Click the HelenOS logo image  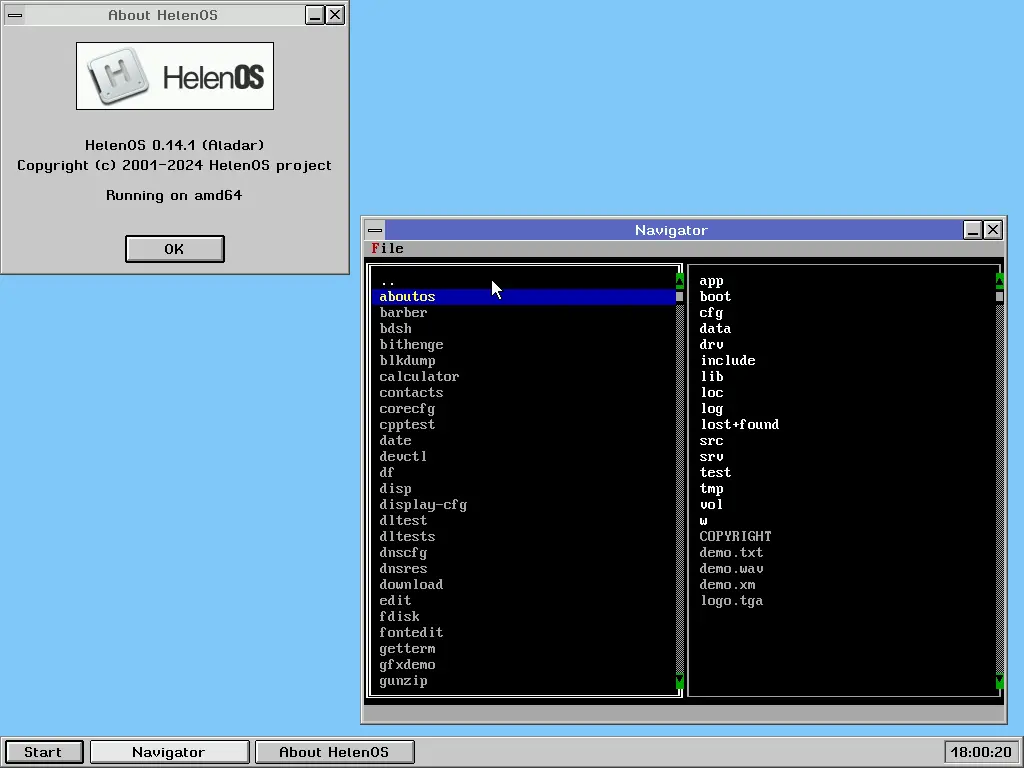click(175, 76)
